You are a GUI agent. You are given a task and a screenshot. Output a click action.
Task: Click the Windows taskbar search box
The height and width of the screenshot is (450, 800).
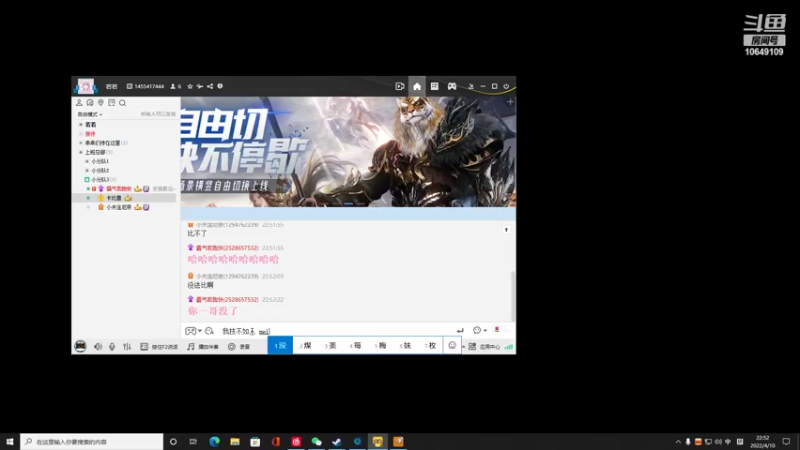(92, 441)
